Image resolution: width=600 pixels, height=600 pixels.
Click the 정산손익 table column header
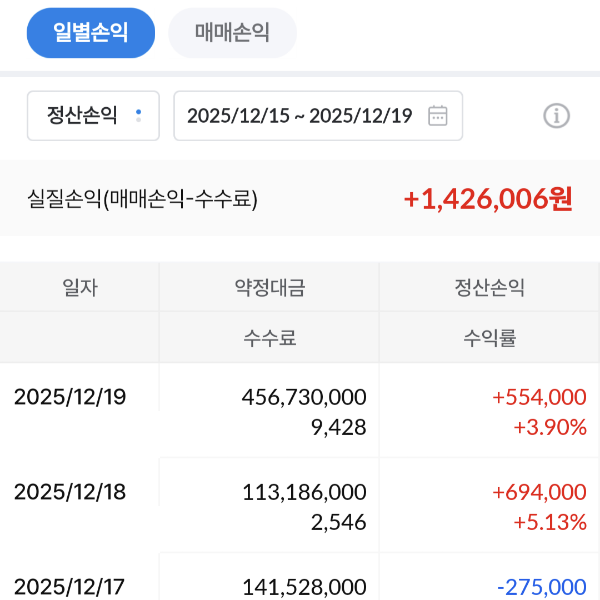click(489, 288)
